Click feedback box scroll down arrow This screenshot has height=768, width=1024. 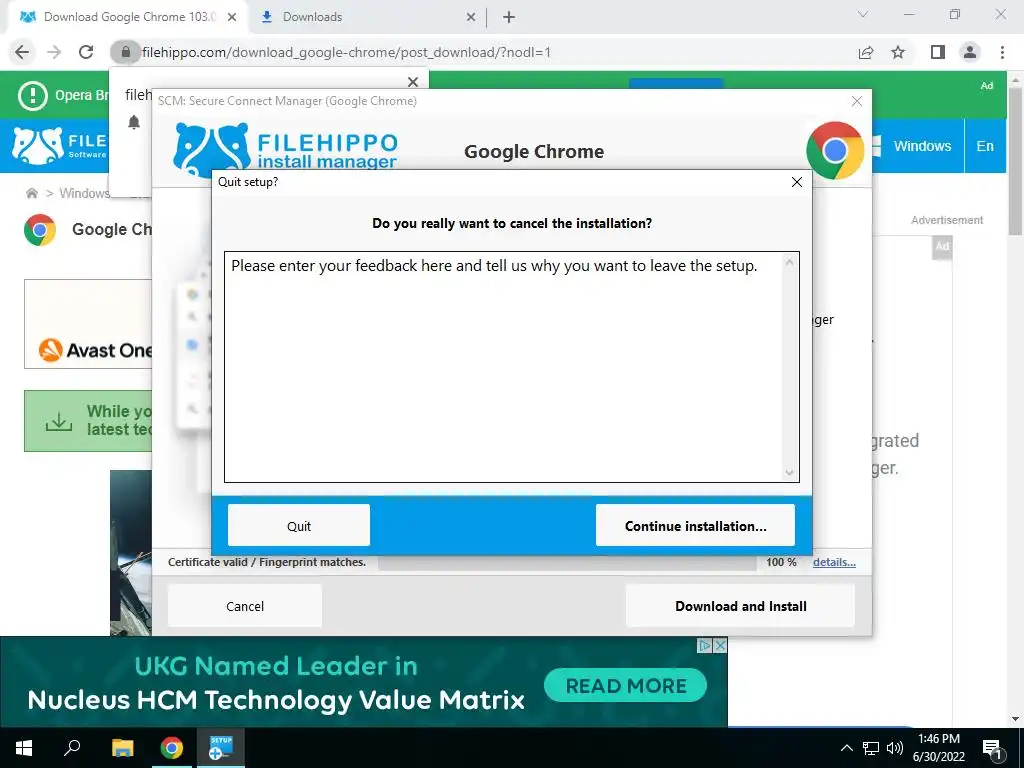pos(790,472)
